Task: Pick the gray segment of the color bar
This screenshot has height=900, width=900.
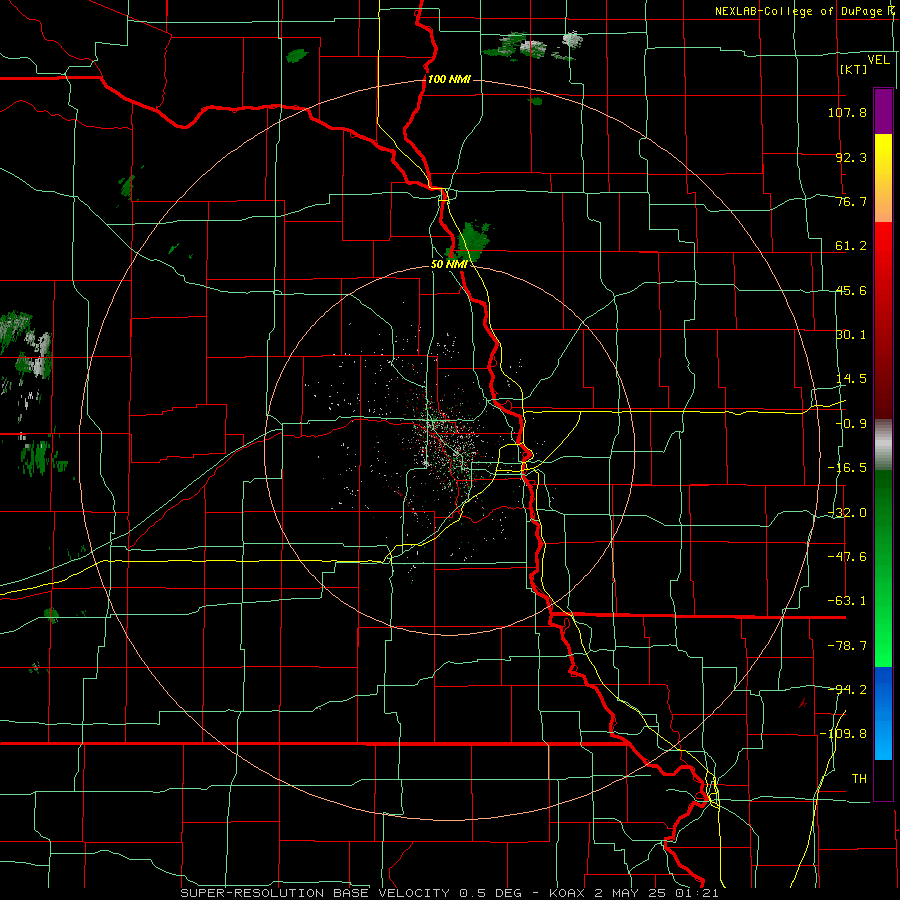Action: [883, 445]
